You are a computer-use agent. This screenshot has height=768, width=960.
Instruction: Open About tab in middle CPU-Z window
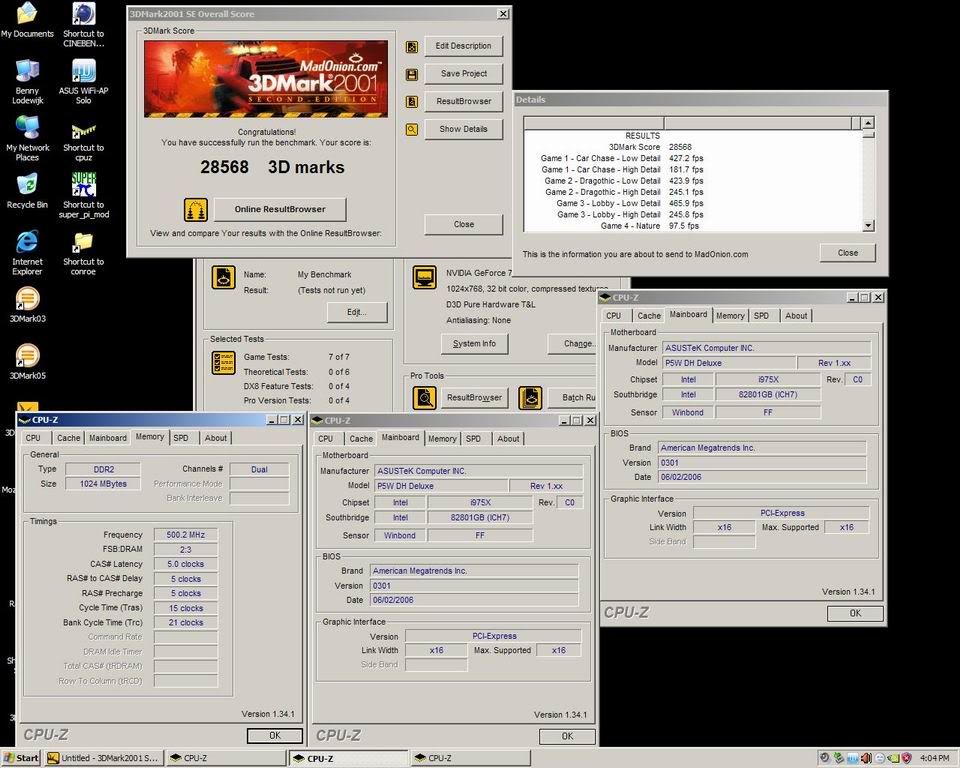pos(508,439)
